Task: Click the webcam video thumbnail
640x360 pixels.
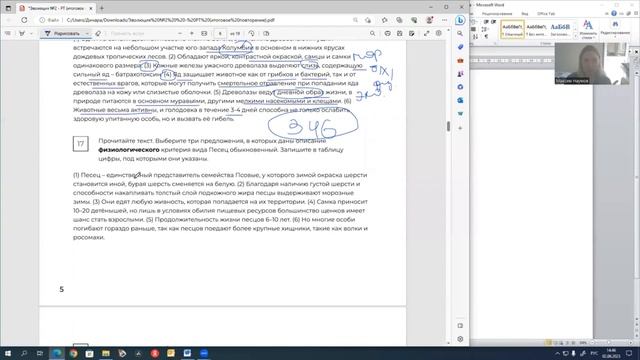Action: coord(591,64)
